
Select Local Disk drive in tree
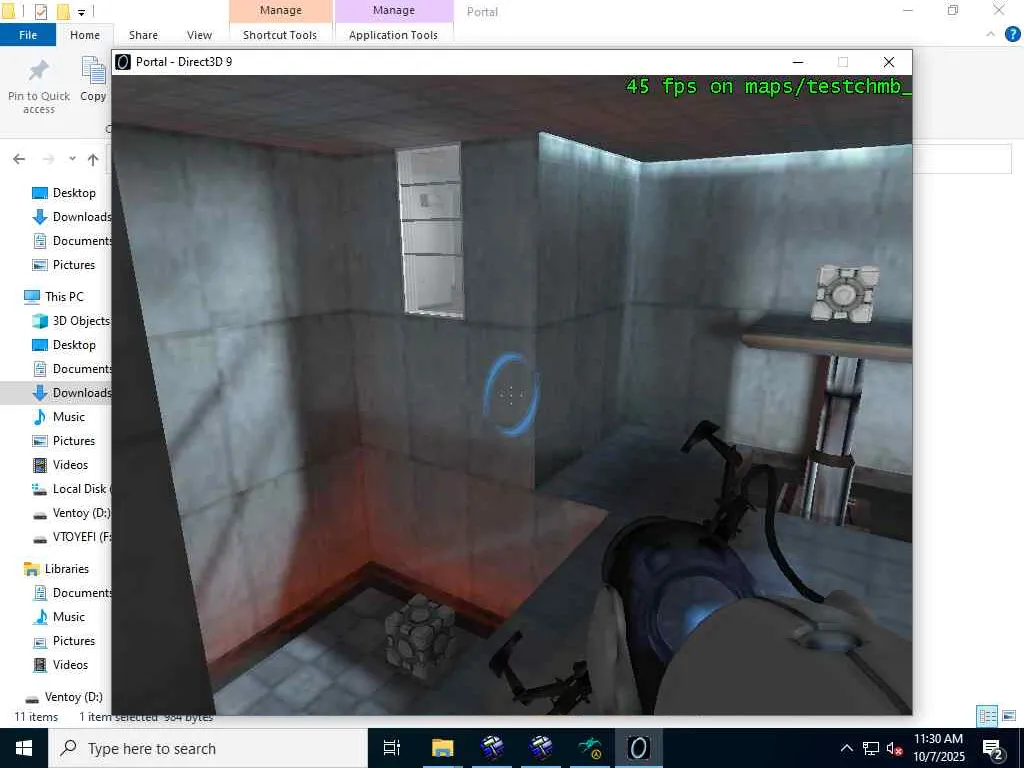pyautogui.click(x=72, y=488)
